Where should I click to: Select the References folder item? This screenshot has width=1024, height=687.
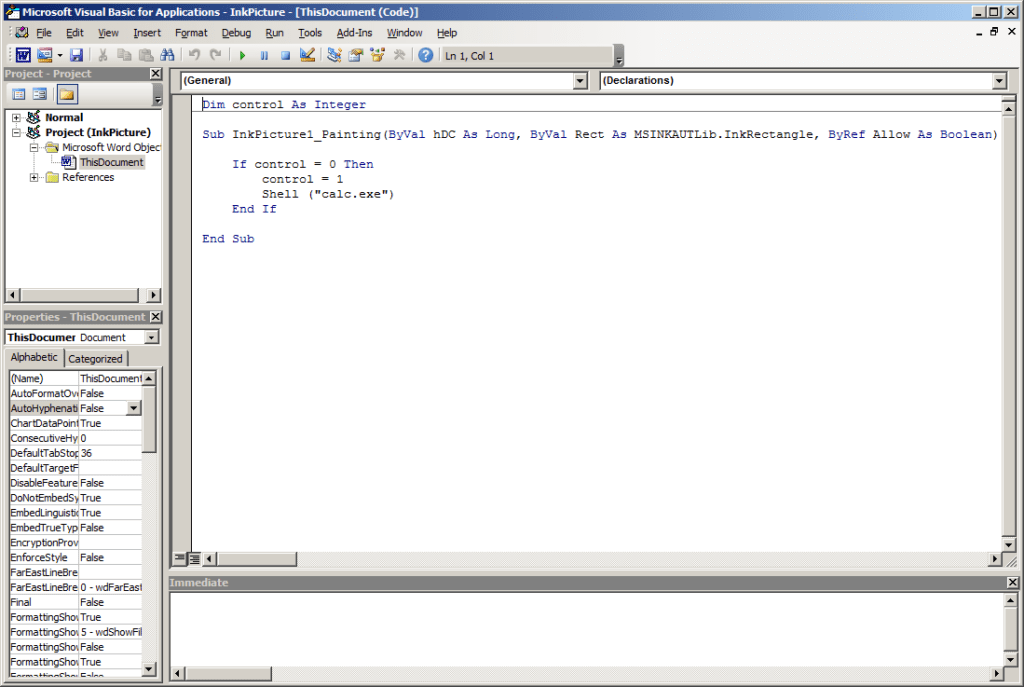[x=88, y=177]
